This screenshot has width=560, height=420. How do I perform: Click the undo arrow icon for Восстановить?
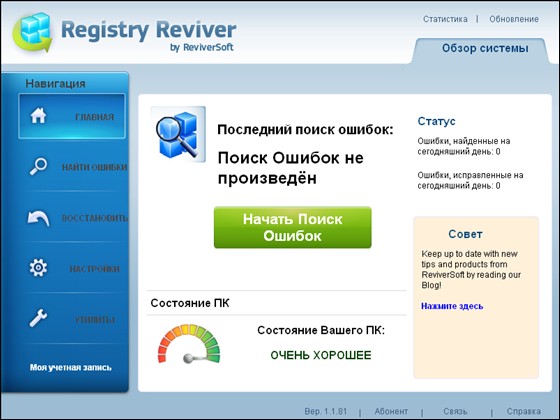38,218
